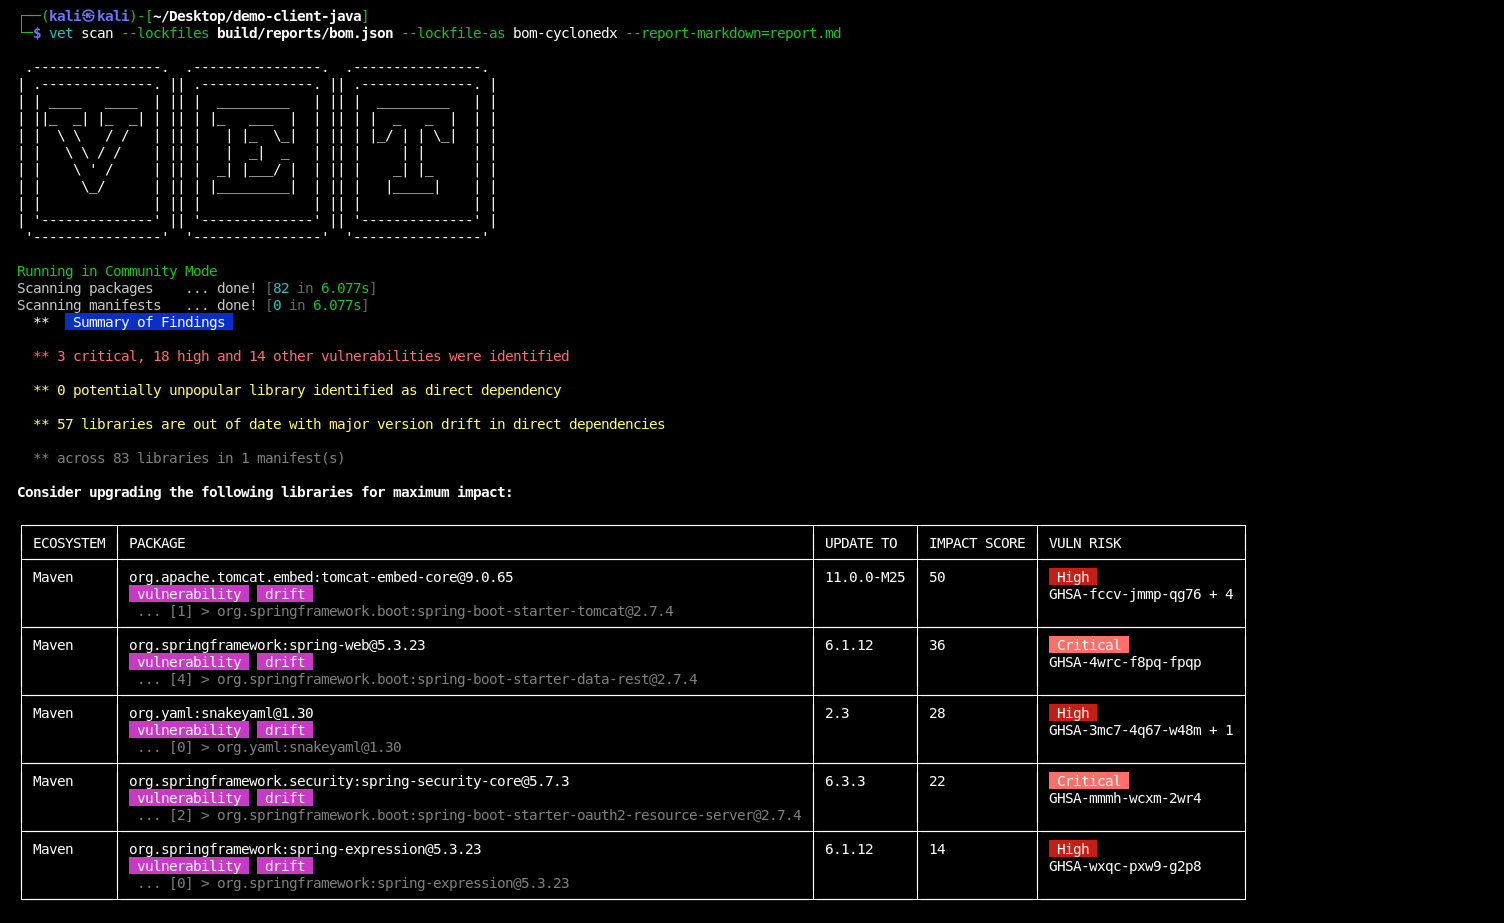1504x923 pixels.
Task: Click update version 11.0.0-M25
Action: coord(864,577)
